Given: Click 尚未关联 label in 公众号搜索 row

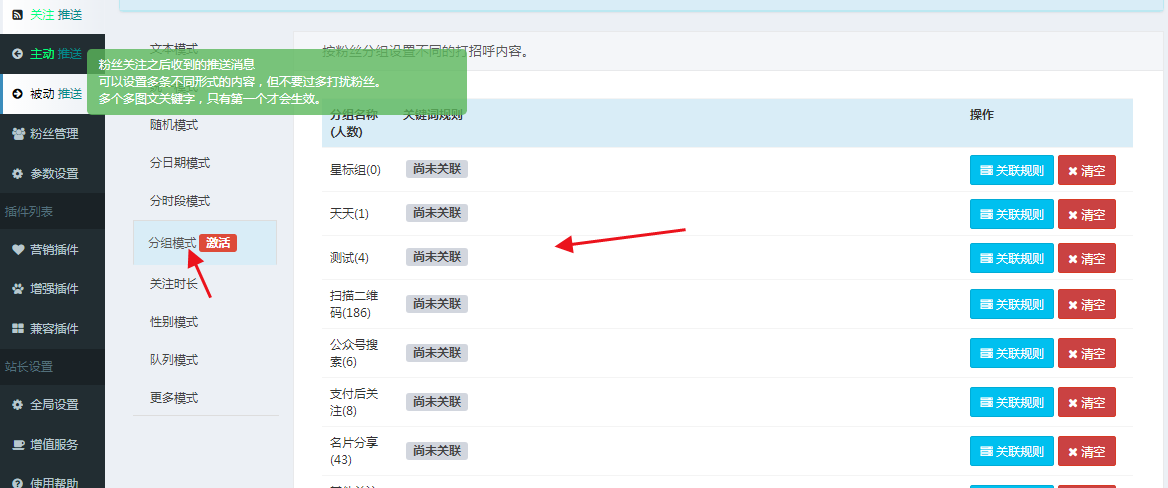Looking at the screenshot, I should (437, 352).
